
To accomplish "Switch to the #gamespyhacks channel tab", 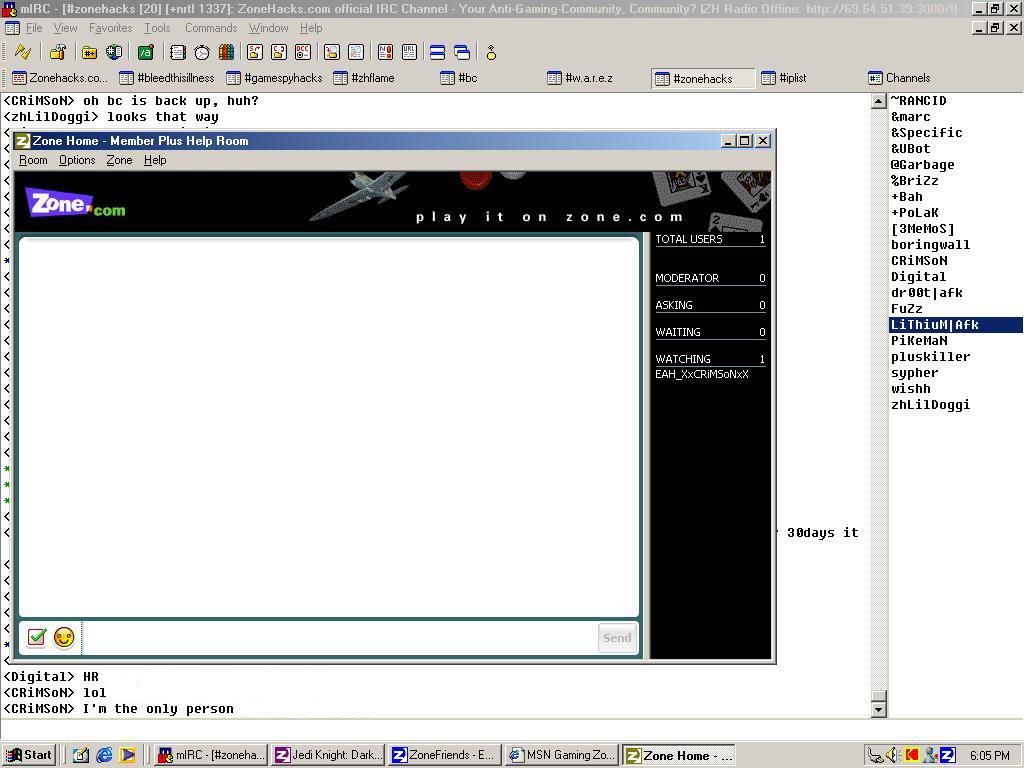I will [x=274, y=78].
